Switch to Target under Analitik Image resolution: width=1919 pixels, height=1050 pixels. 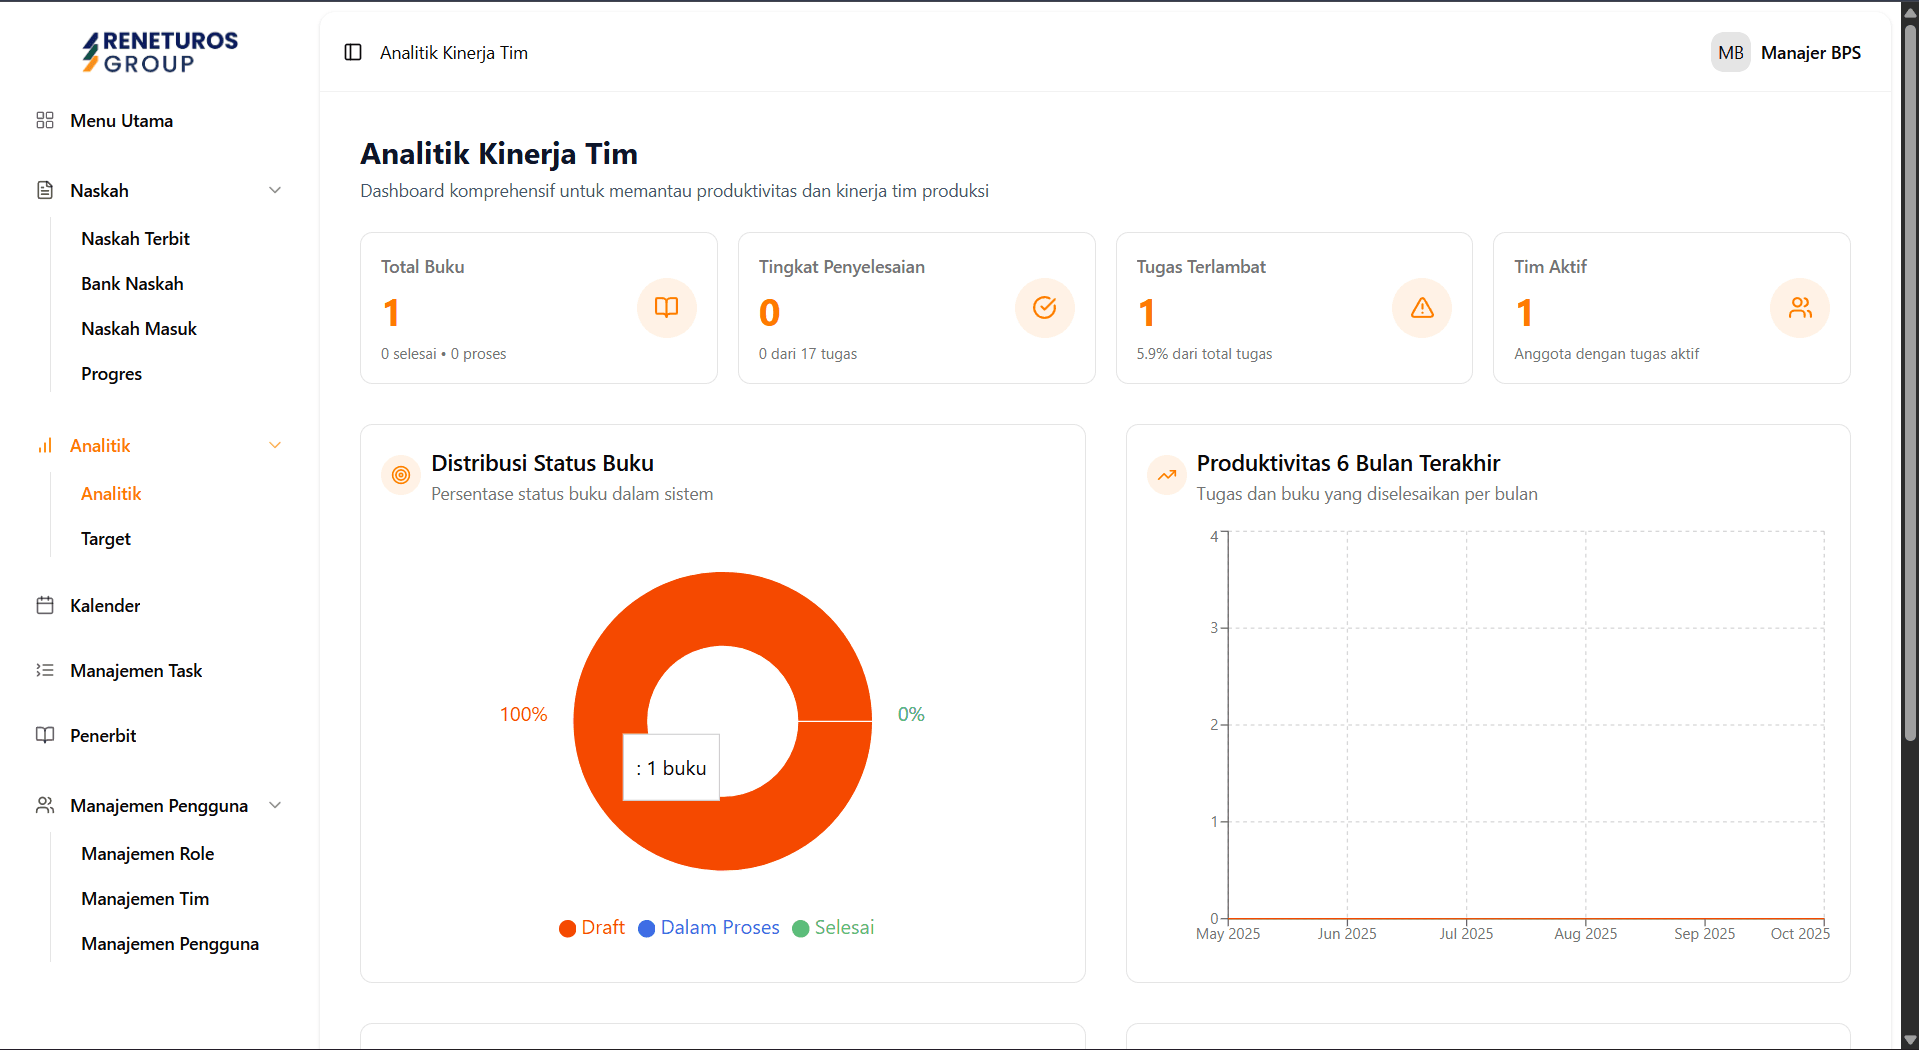(105, 538)
